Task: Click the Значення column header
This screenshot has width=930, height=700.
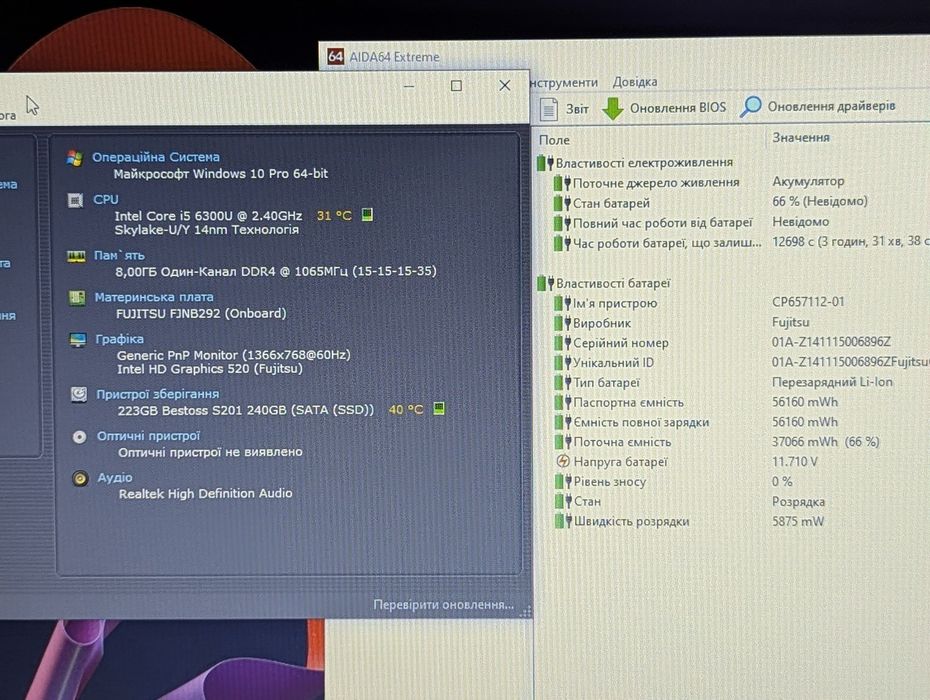Action: point(801,138)
